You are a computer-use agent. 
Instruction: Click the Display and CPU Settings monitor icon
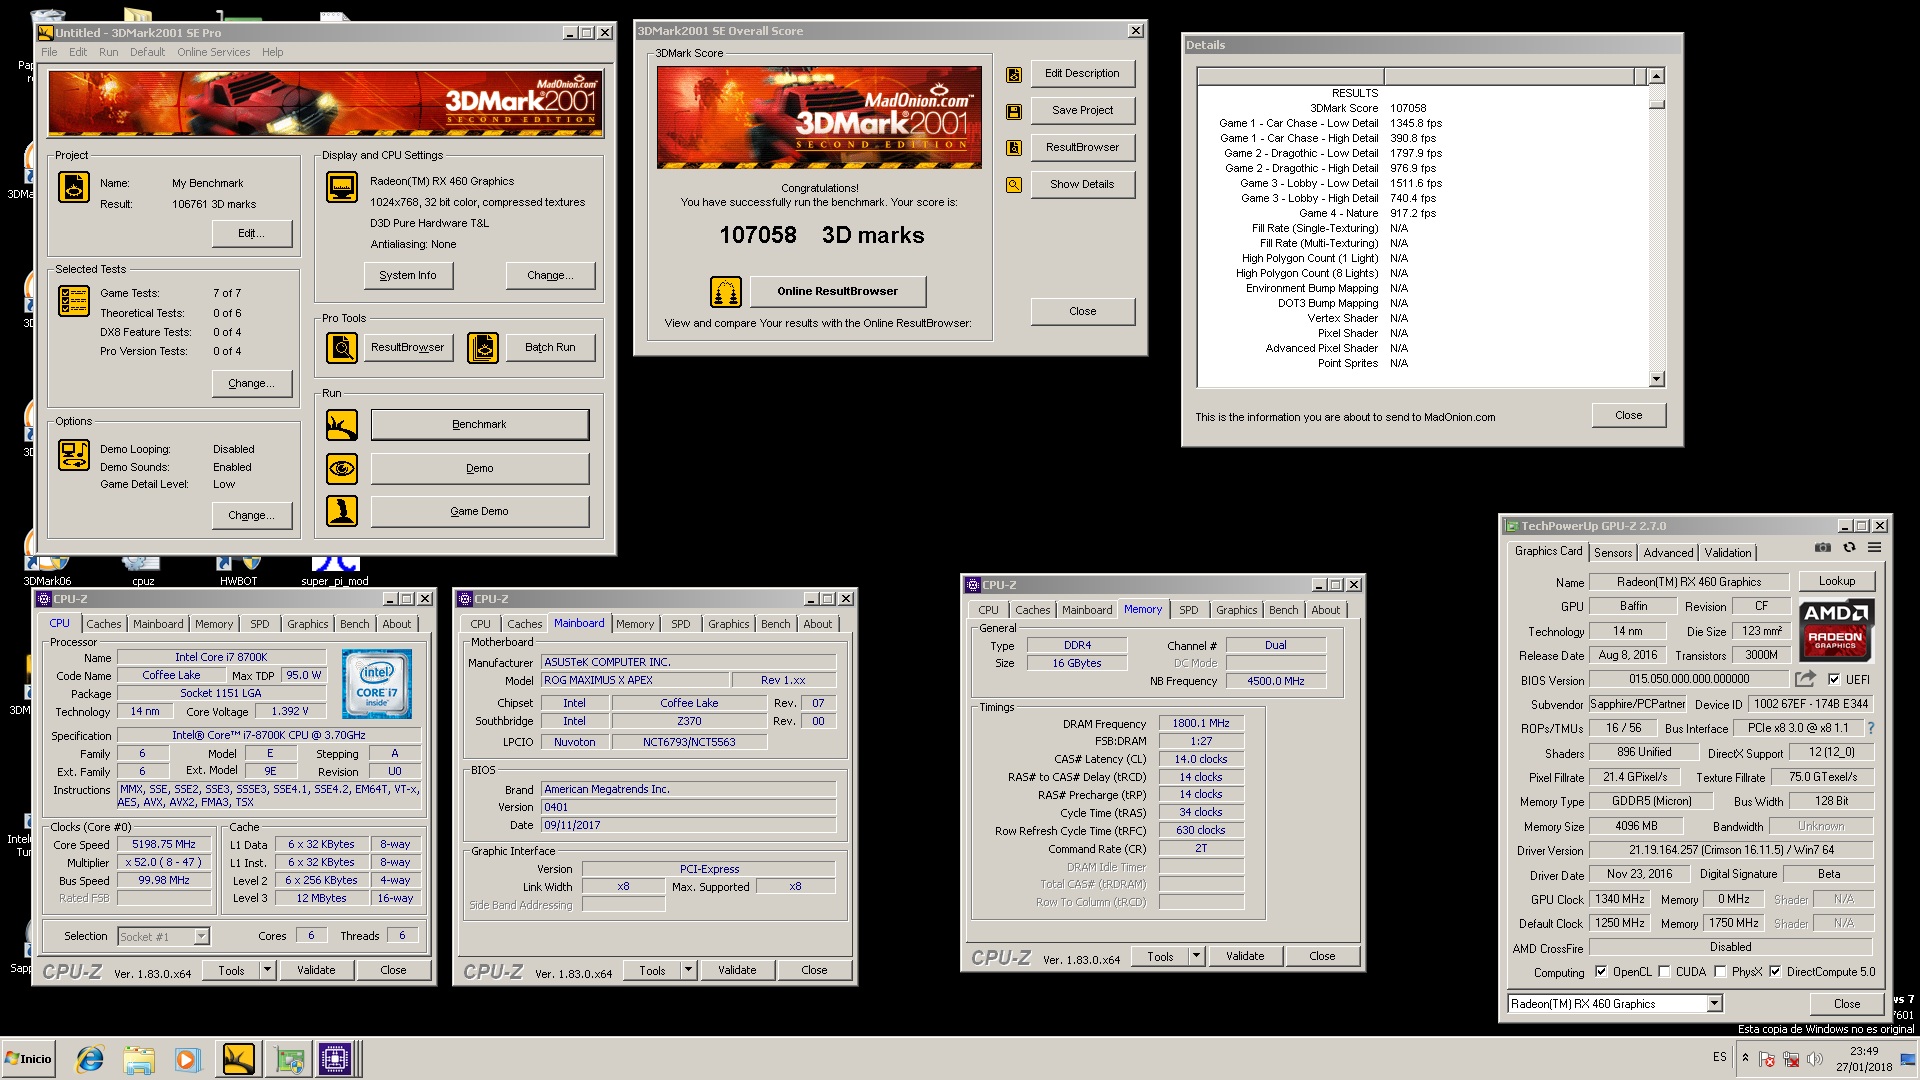coord(342,187)
